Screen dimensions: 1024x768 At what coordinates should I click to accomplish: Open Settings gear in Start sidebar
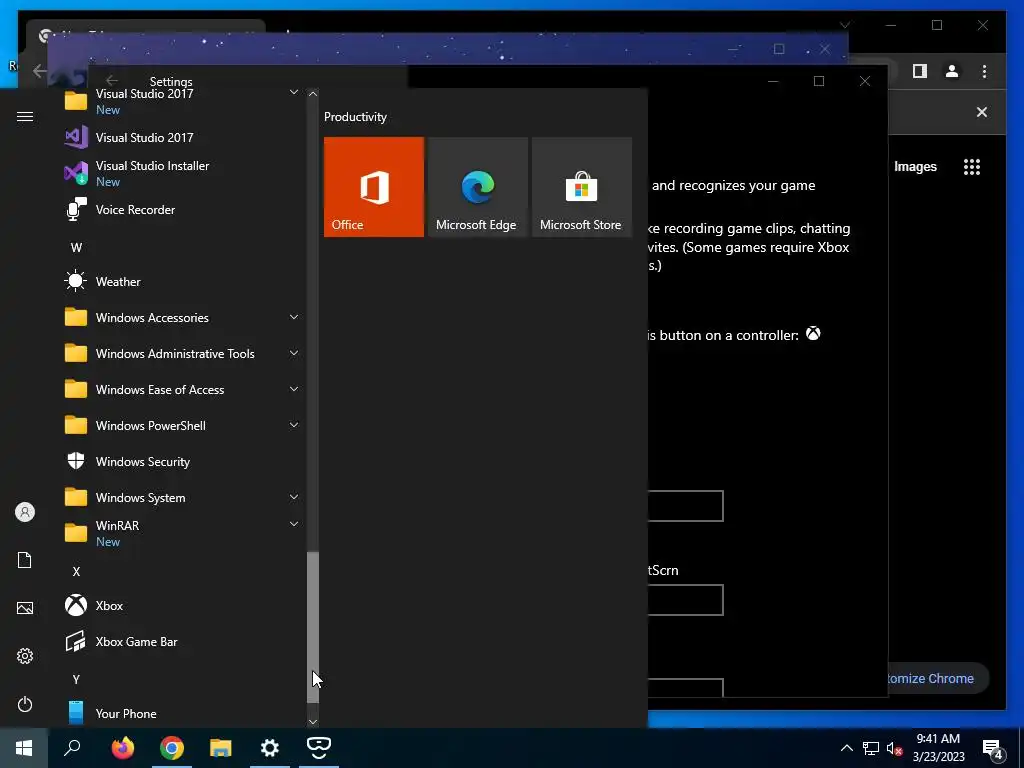25,656
